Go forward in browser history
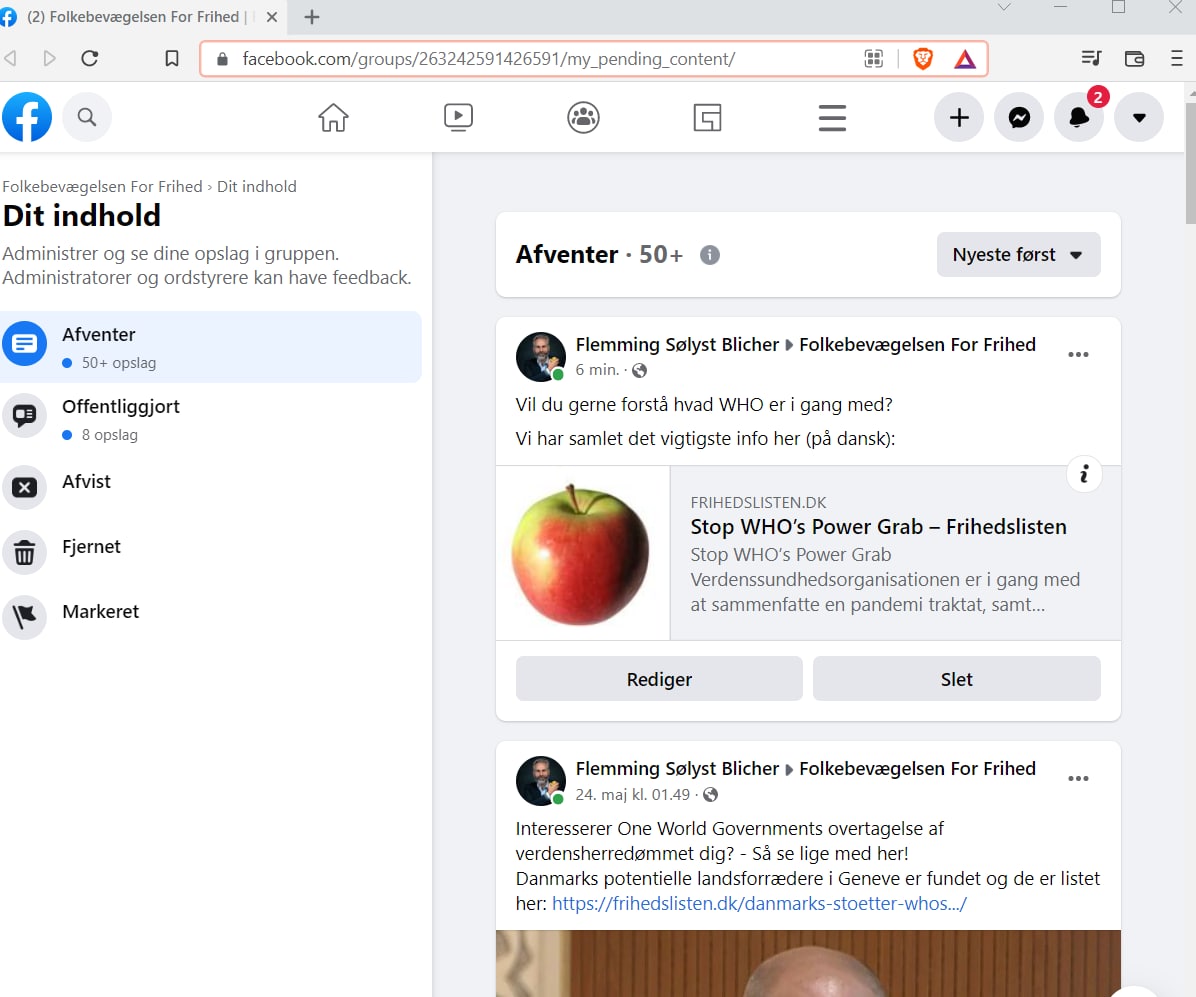Viewport: 1196px width, 997px height. [x=50, y=59]
